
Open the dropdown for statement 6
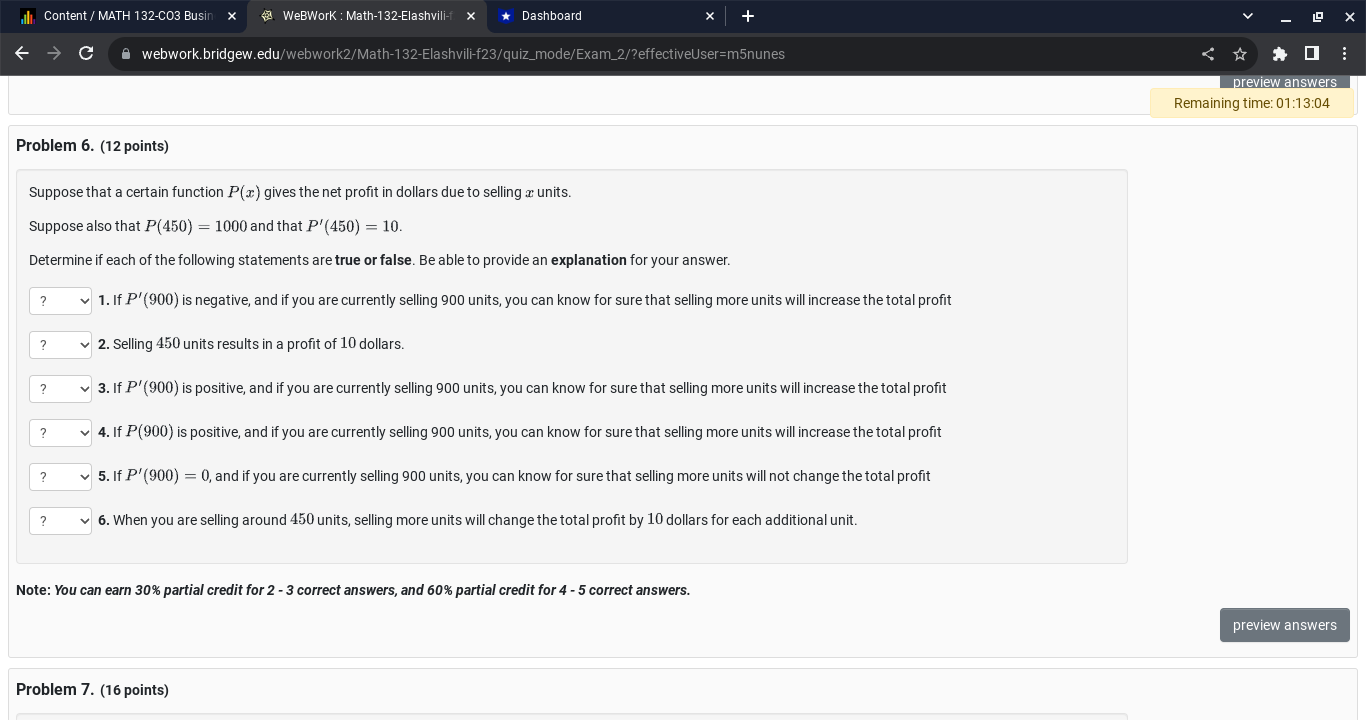click(x=60, y=520)
